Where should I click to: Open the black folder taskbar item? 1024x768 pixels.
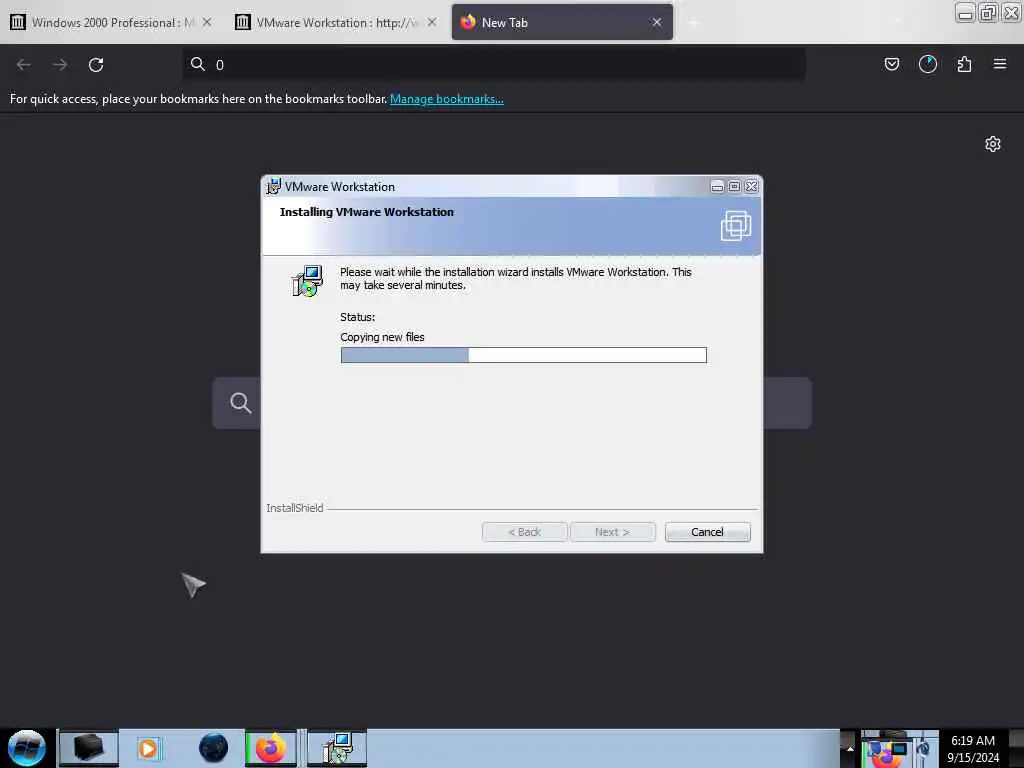pyautogui.click(x=89, y=748)
